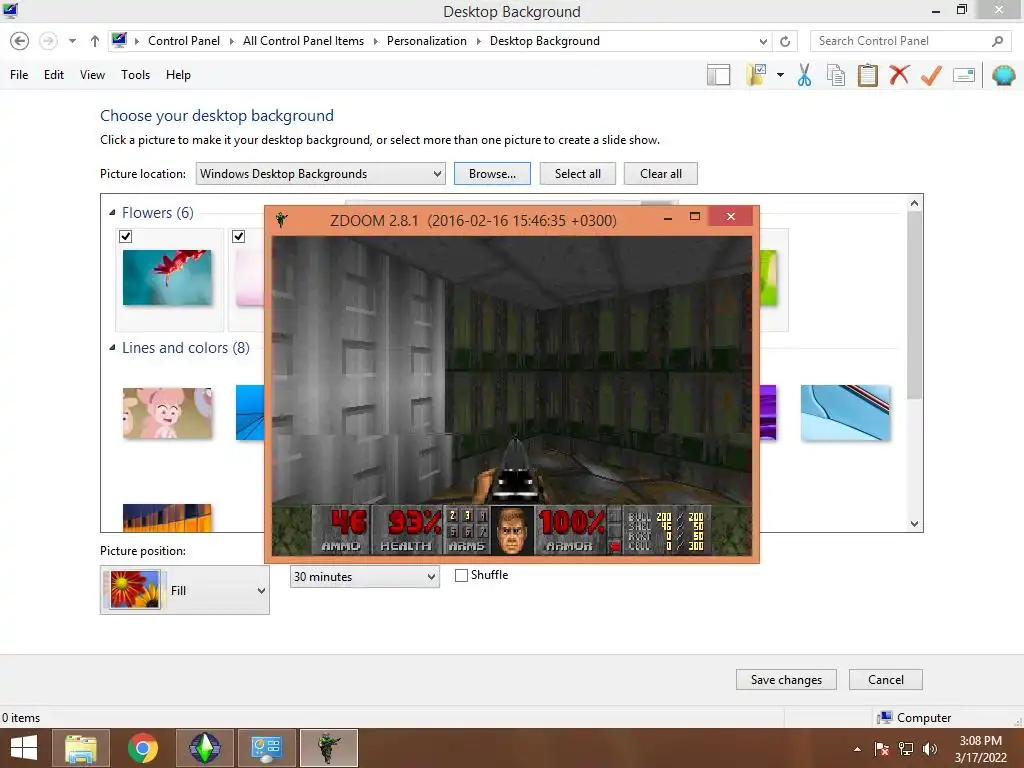Click the wallpaper list scroll up arrow
This screenshot has height=768, width=1024.
914,203
